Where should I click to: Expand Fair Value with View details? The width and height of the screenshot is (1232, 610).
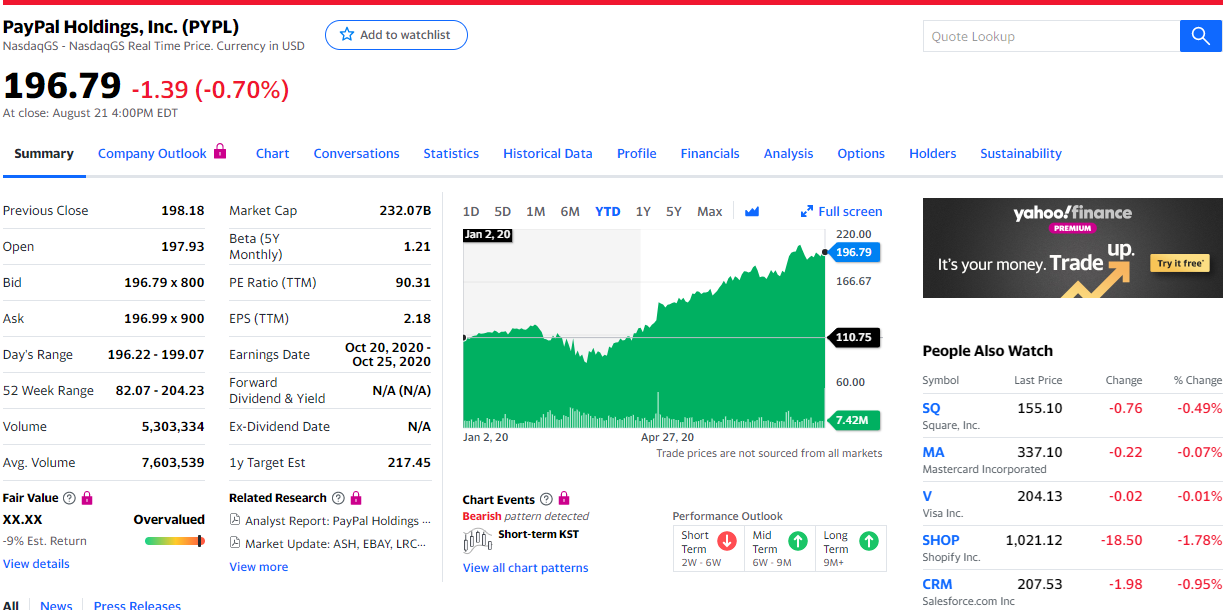coord(36,564)
